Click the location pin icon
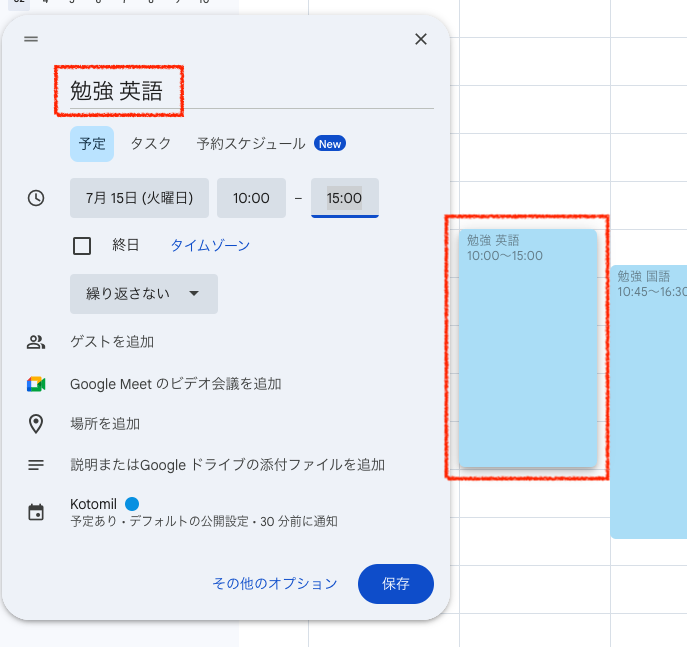Screen dimensions: 687x647 pos(36,424)
